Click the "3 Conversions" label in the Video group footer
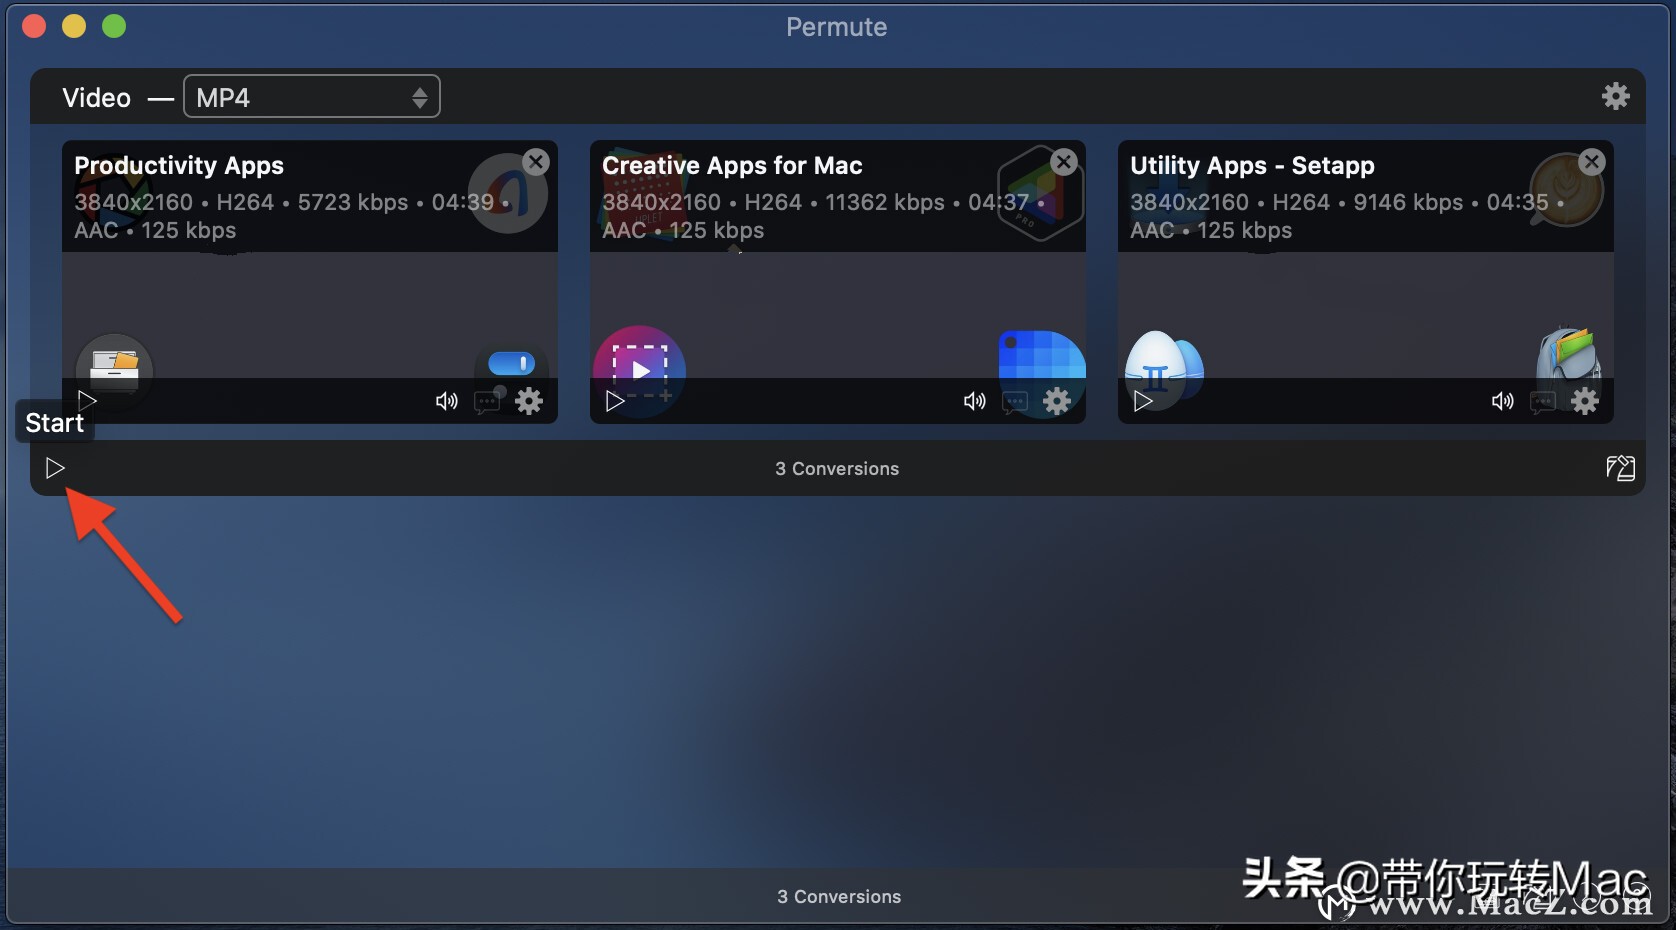The image size is (1676, 930). [x=837, y=469]
